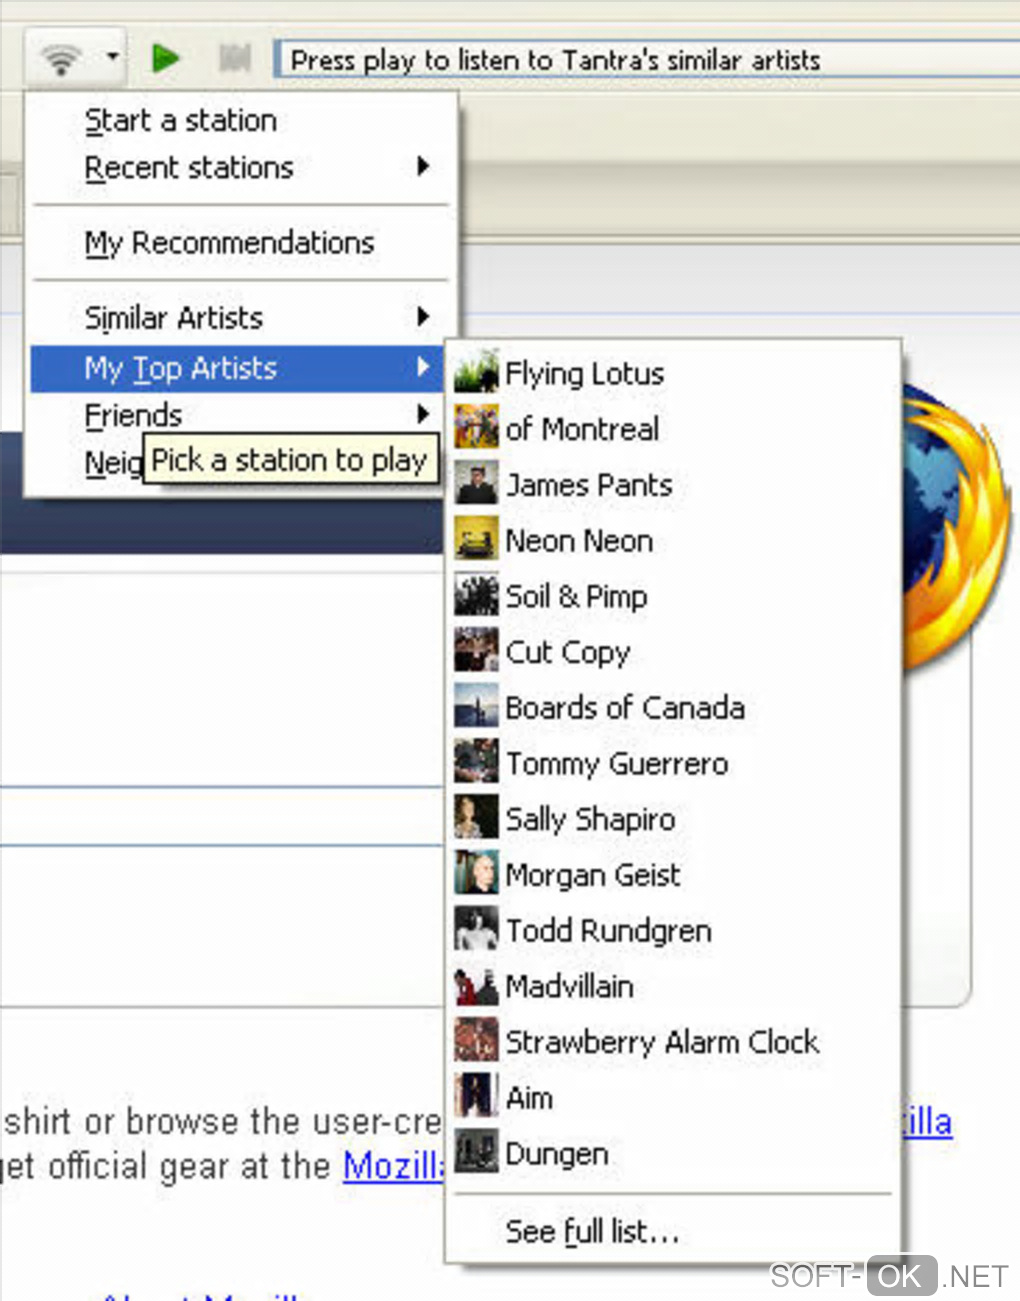Click the now-playing status text field

pos(648,60)
